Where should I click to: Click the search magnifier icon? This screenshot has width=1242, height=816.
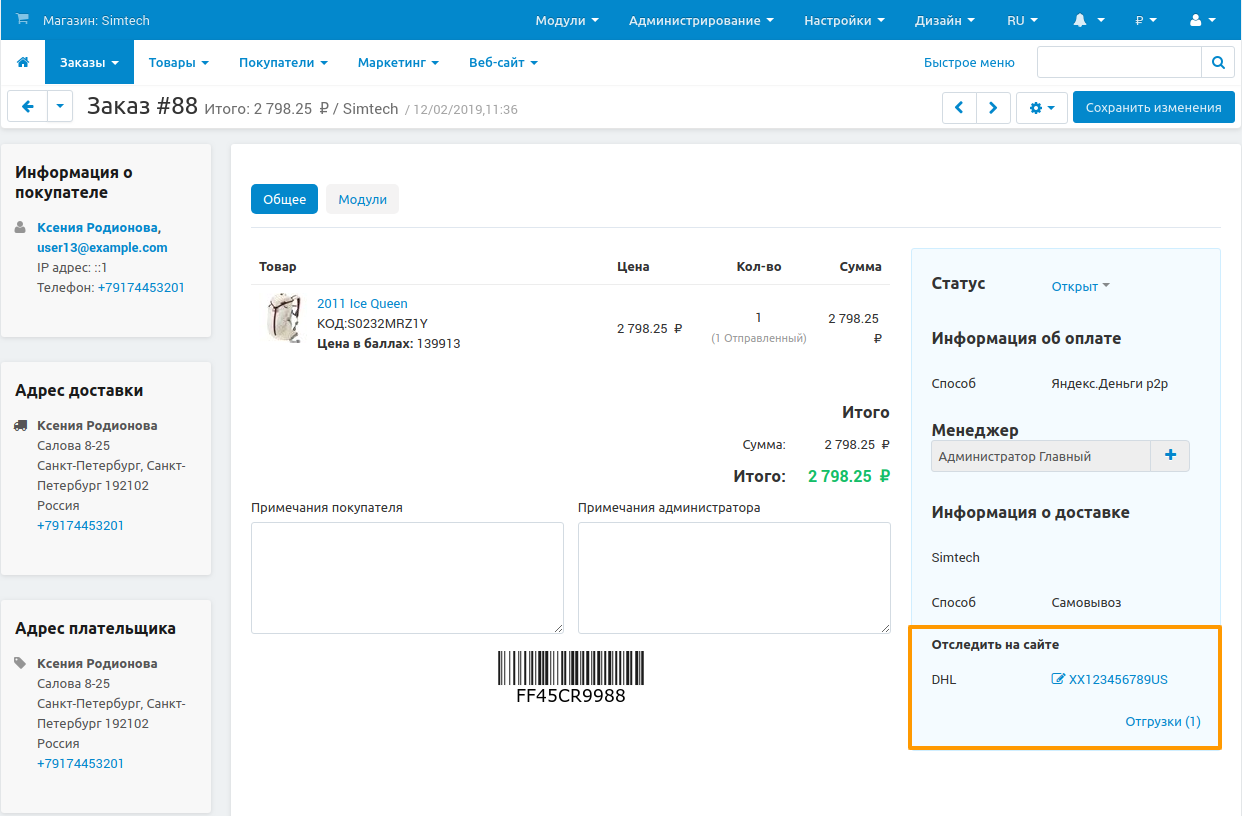tap(1218, 62)
